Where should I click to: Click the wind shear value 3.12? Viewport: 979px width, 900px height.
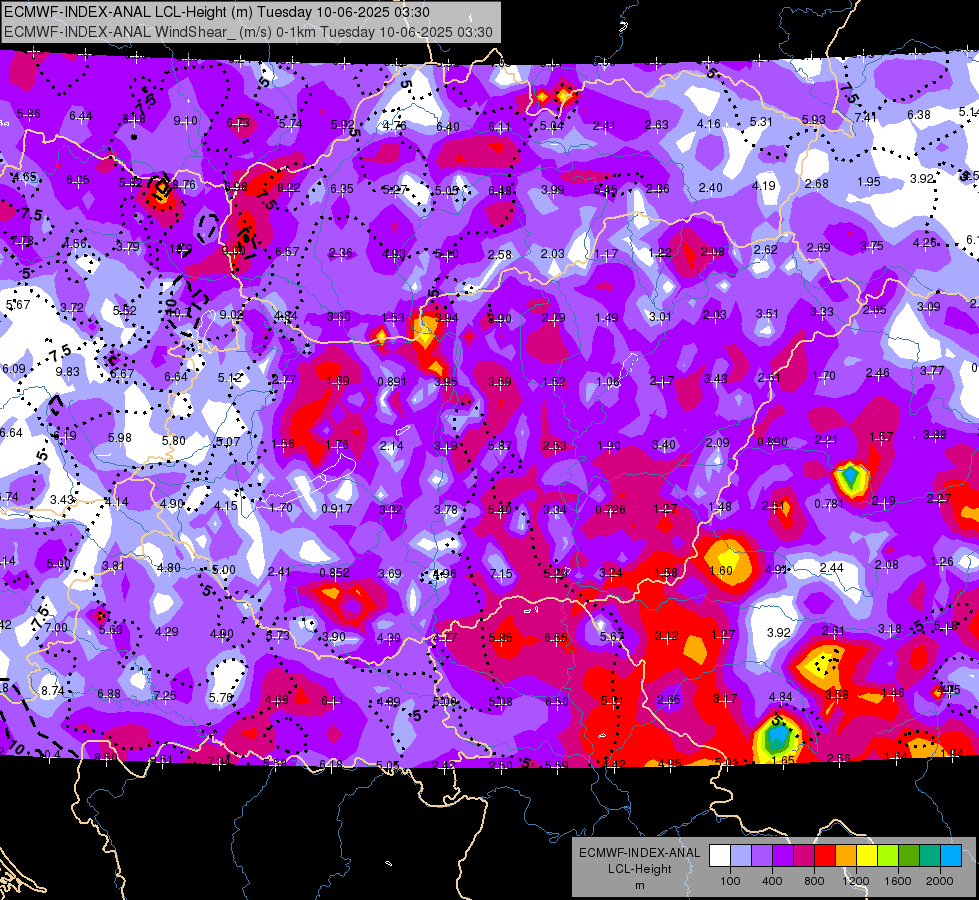click(667, 636)
